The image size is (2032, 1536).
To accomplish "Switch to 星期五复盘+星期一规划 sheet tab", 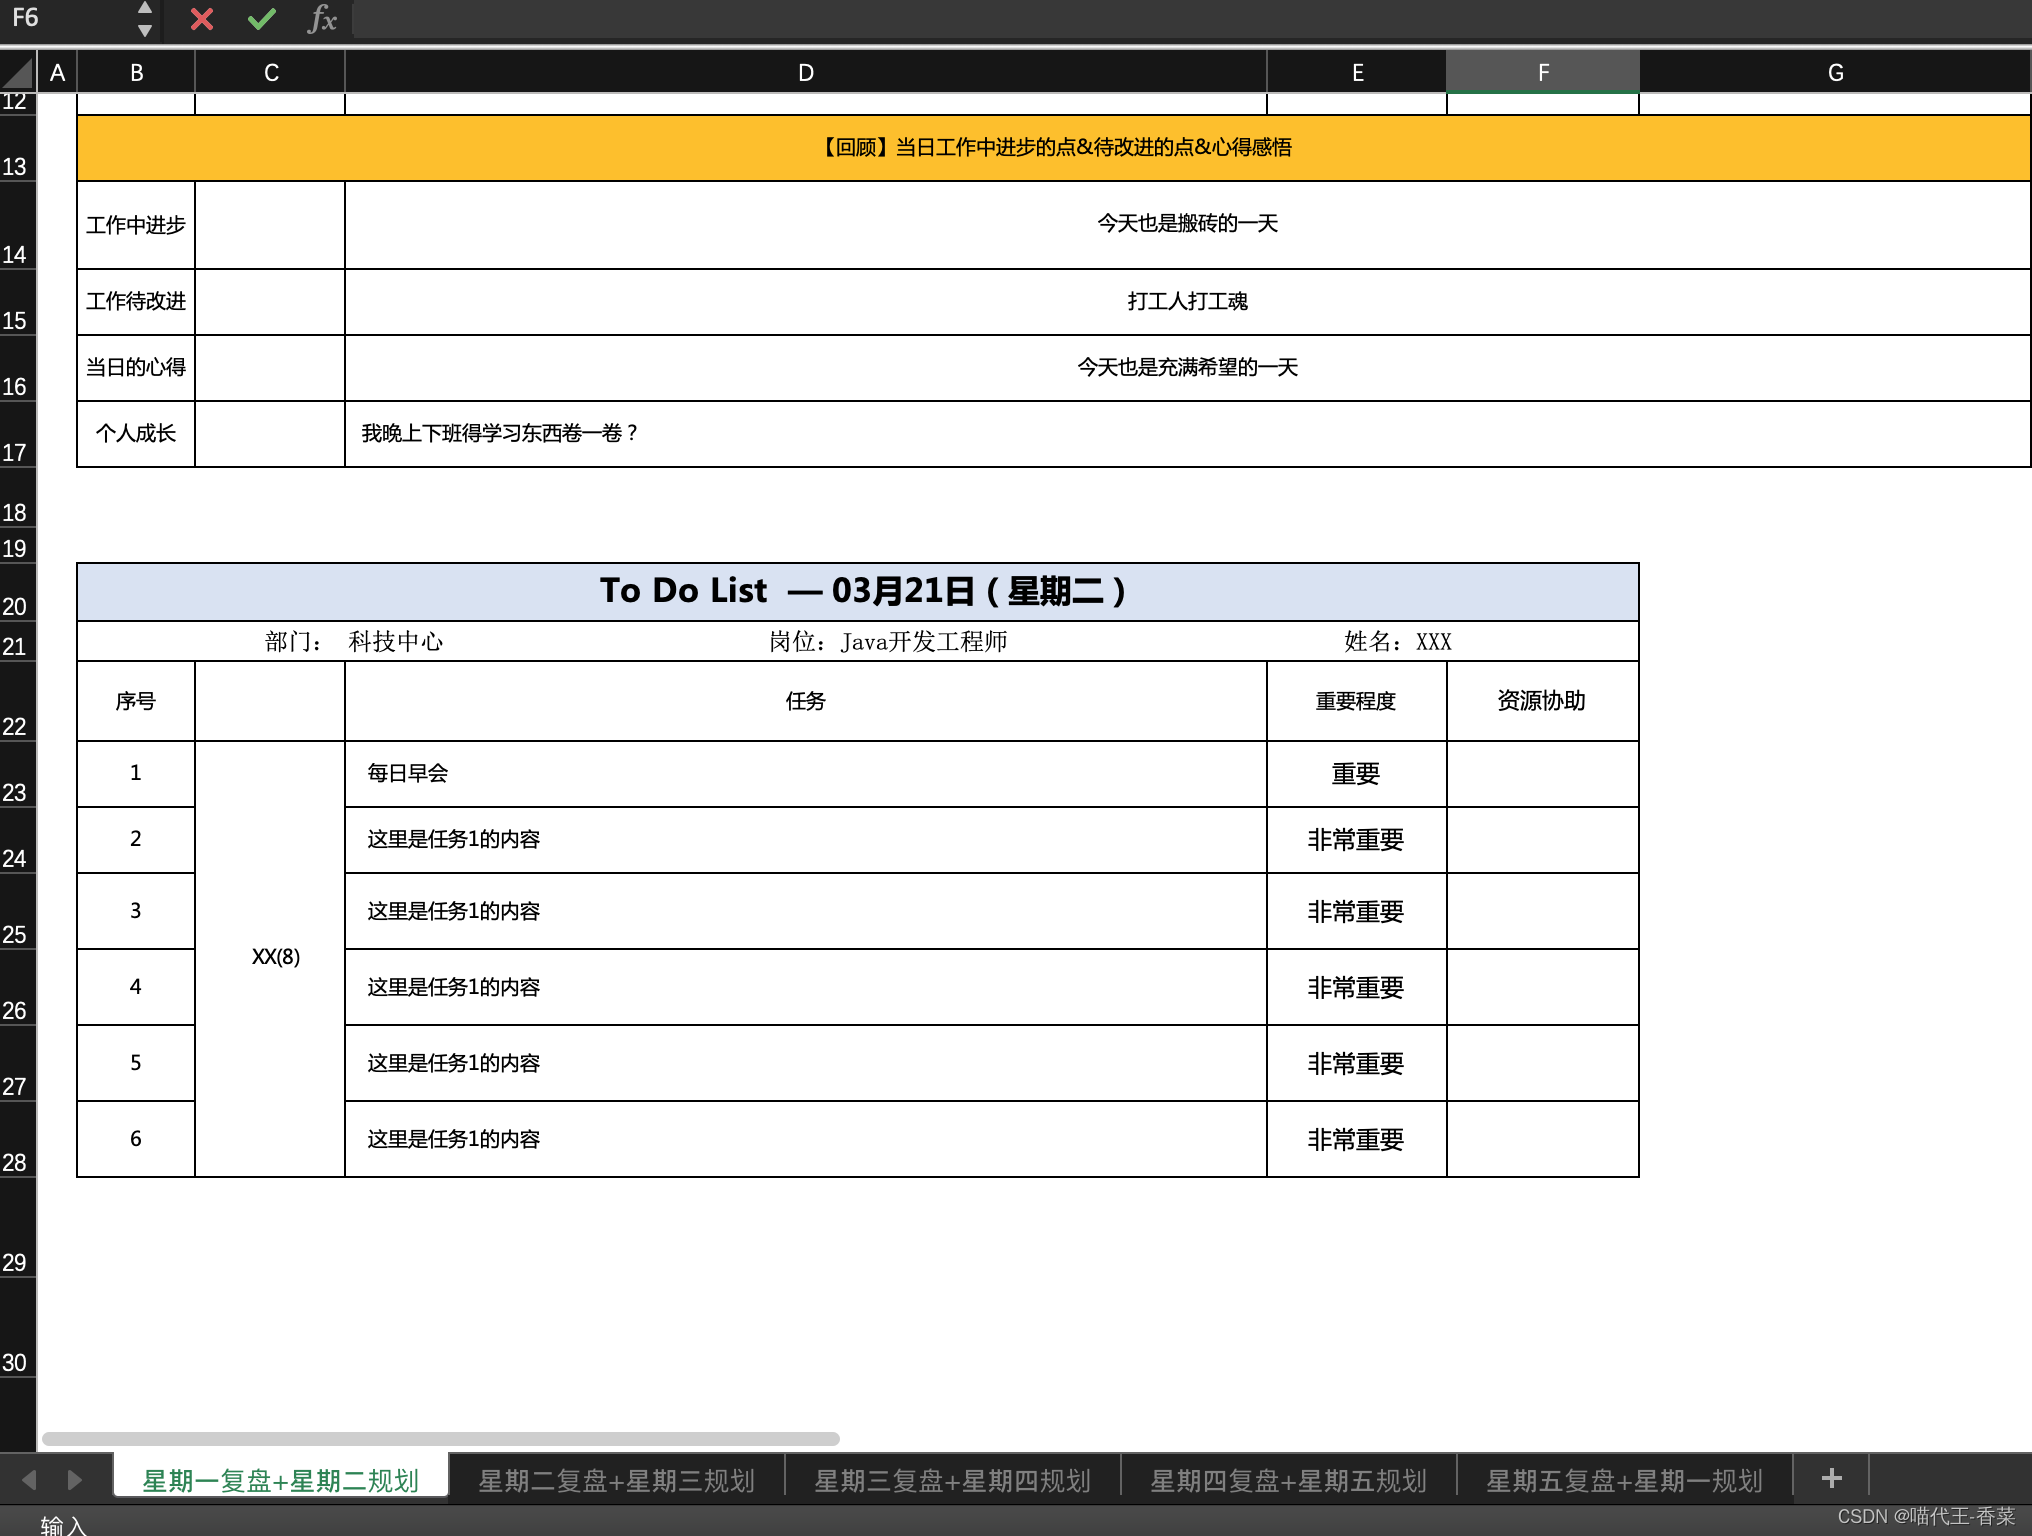I will (x=1625, y=1480).
